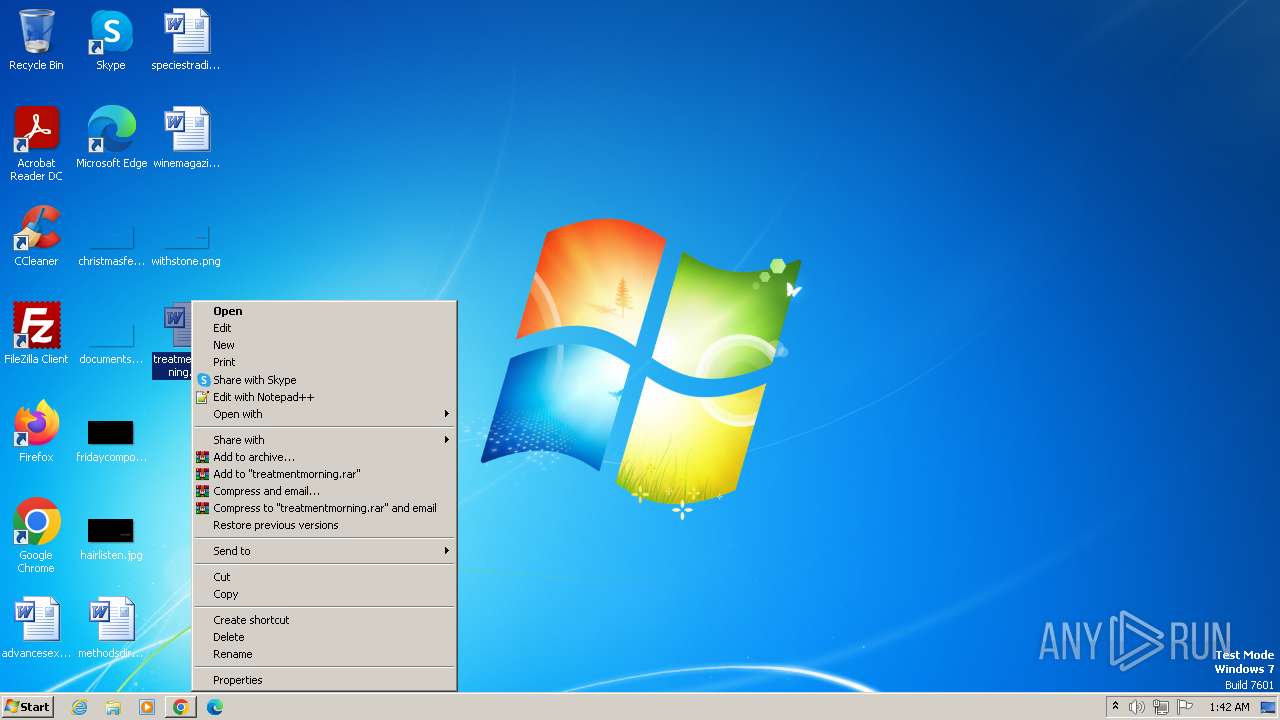
Task: Select the Firefox desktop shortcut
Action: [x=36, y=432]
